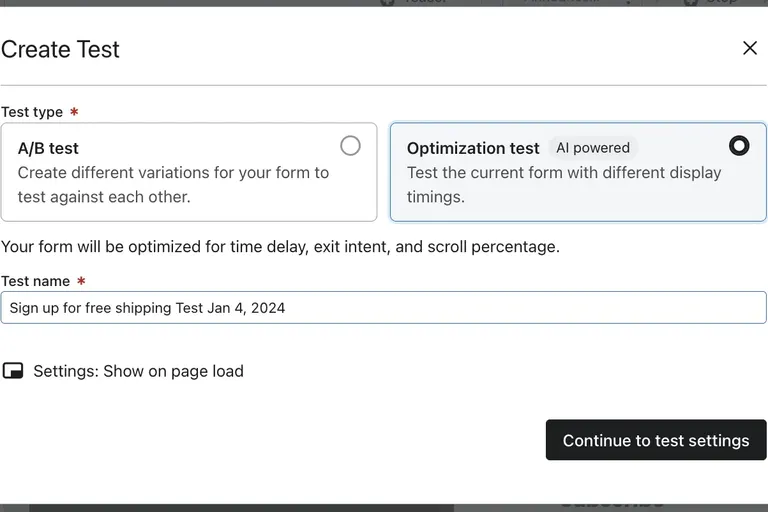768x512 pixels.
Task: Click the Settings: Show on page load text
Action: [138, 371]
